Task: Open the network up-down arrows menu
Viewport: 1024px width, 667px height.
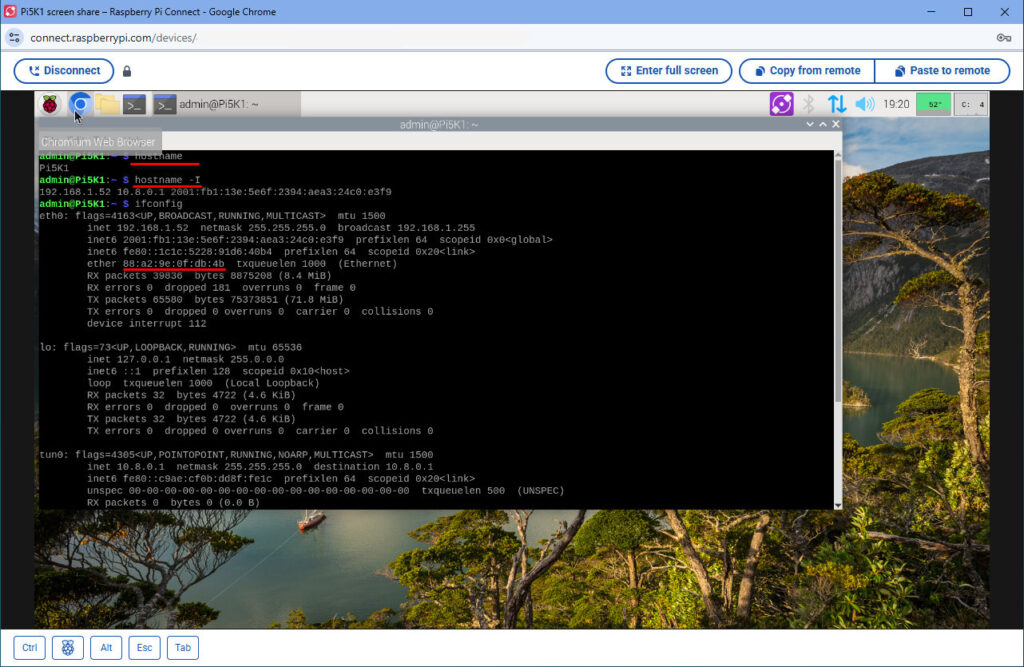Action: point(837,104)
